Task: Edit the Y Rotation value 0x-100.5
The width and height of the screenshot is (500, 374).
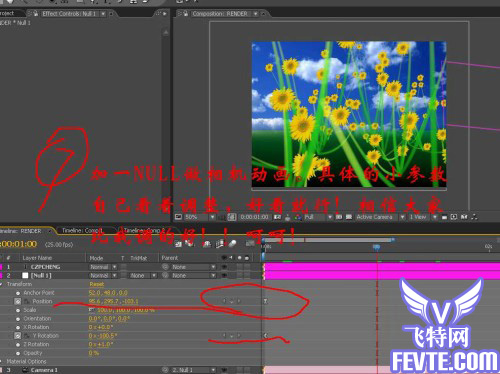Action: pos(103,336)
